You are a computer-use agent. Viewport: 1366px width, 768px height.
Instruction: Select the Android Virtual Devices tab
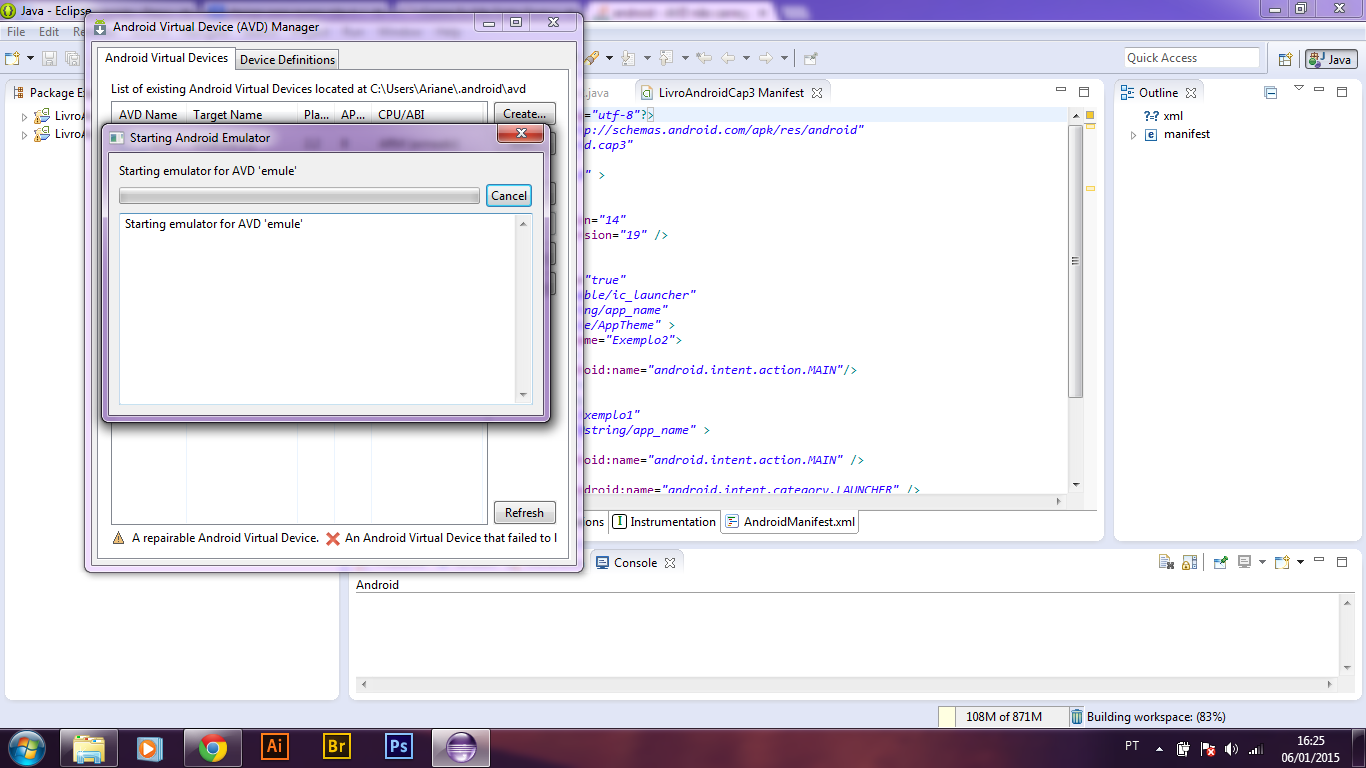click(x=167, y=58)
